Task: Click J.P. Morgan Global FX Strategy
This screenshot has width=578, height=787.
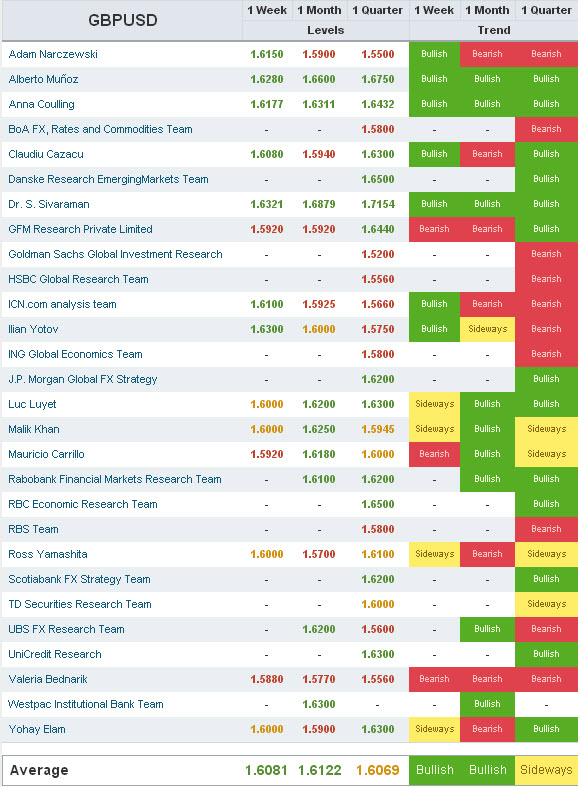Action: coord(83,379)
